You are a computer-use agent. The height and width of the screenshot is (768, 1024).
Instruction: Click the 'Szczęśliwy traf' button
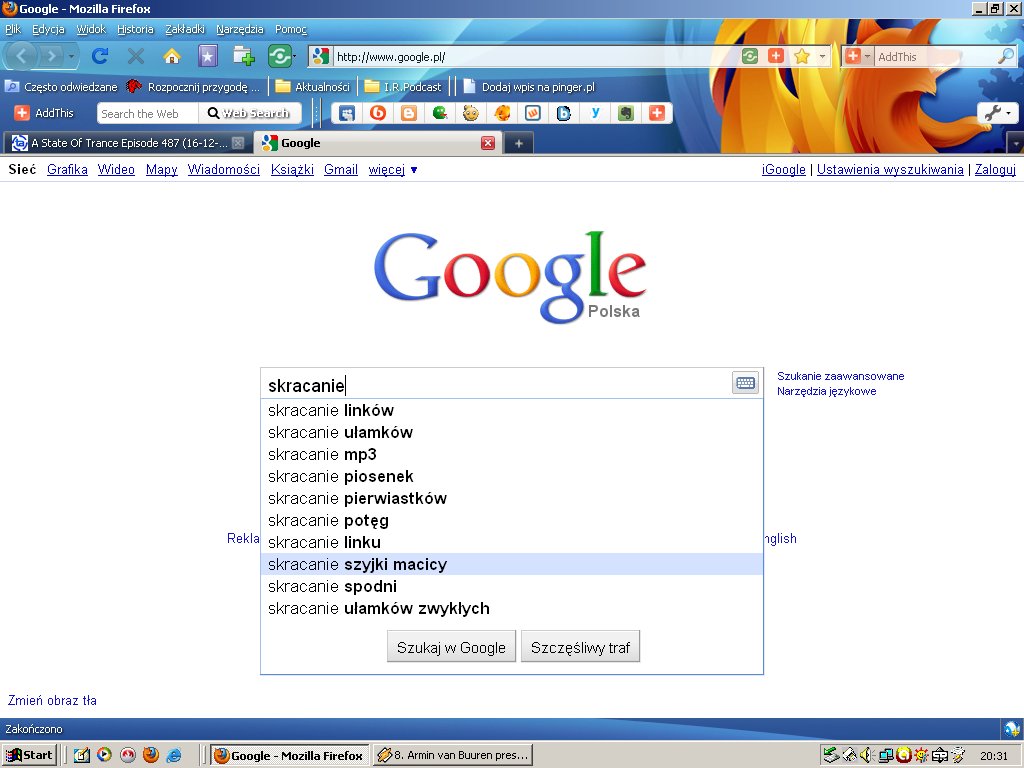[x=580, y=647]
